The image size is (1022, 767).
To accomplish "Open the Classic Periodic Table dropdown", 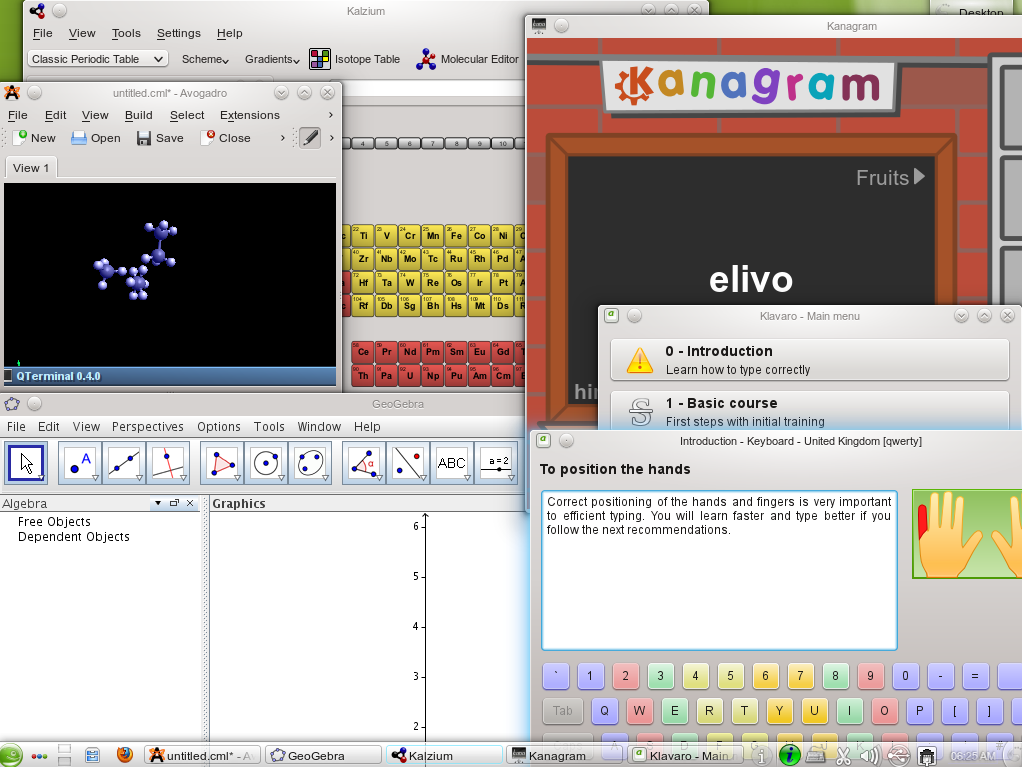I will pos(98,59).
